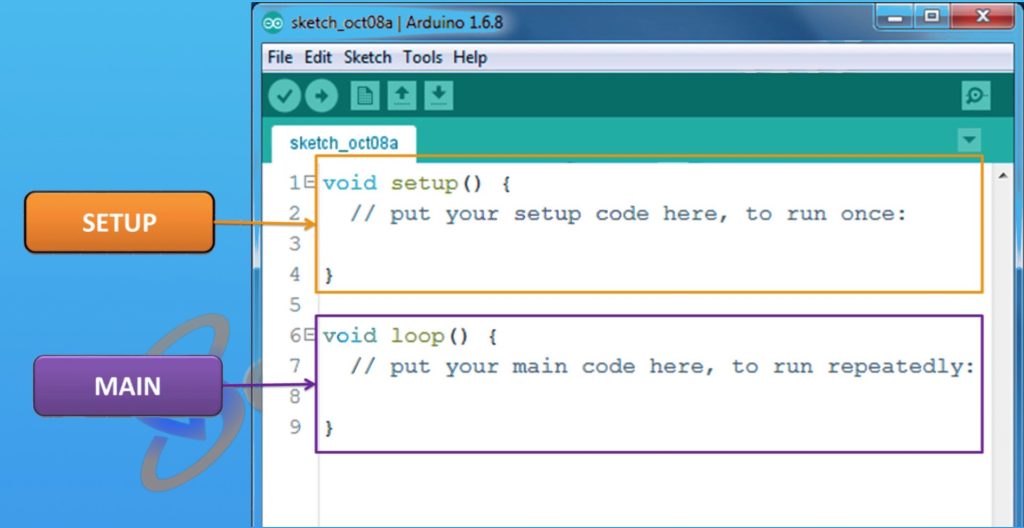This screenshot has width=1024, height=528.
Task: Select the sketch_oct08a tab
Action: pyautogui.click(x=344, y=143)
